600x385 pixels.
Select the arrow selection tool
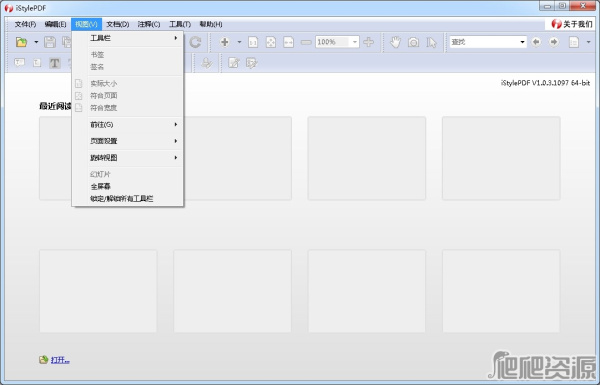(431, 42)
